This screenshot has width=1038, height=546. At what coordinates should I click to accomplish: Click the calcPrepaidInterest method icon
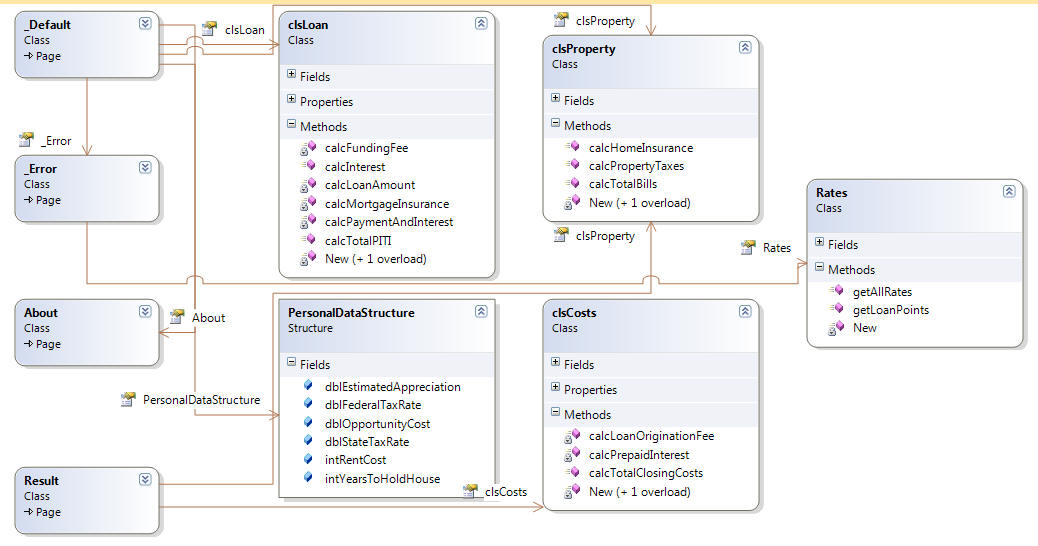point(573,454)
